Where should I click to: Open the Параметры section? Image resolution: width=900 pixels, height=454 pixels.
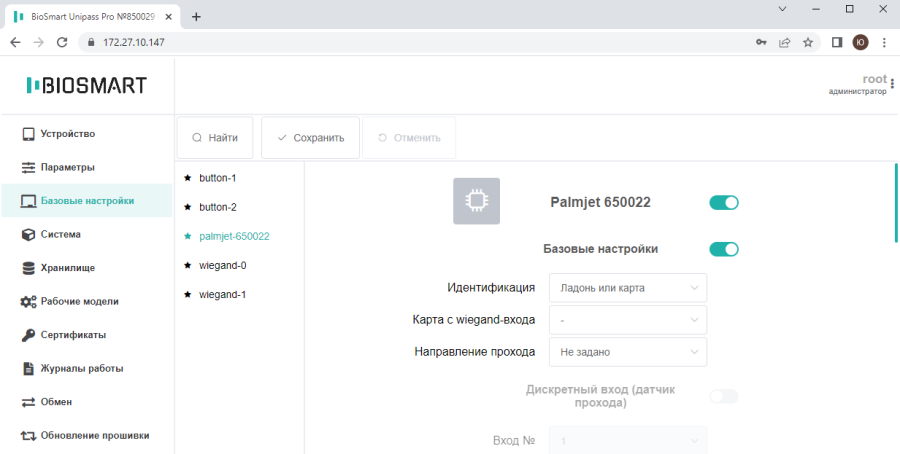87,168
